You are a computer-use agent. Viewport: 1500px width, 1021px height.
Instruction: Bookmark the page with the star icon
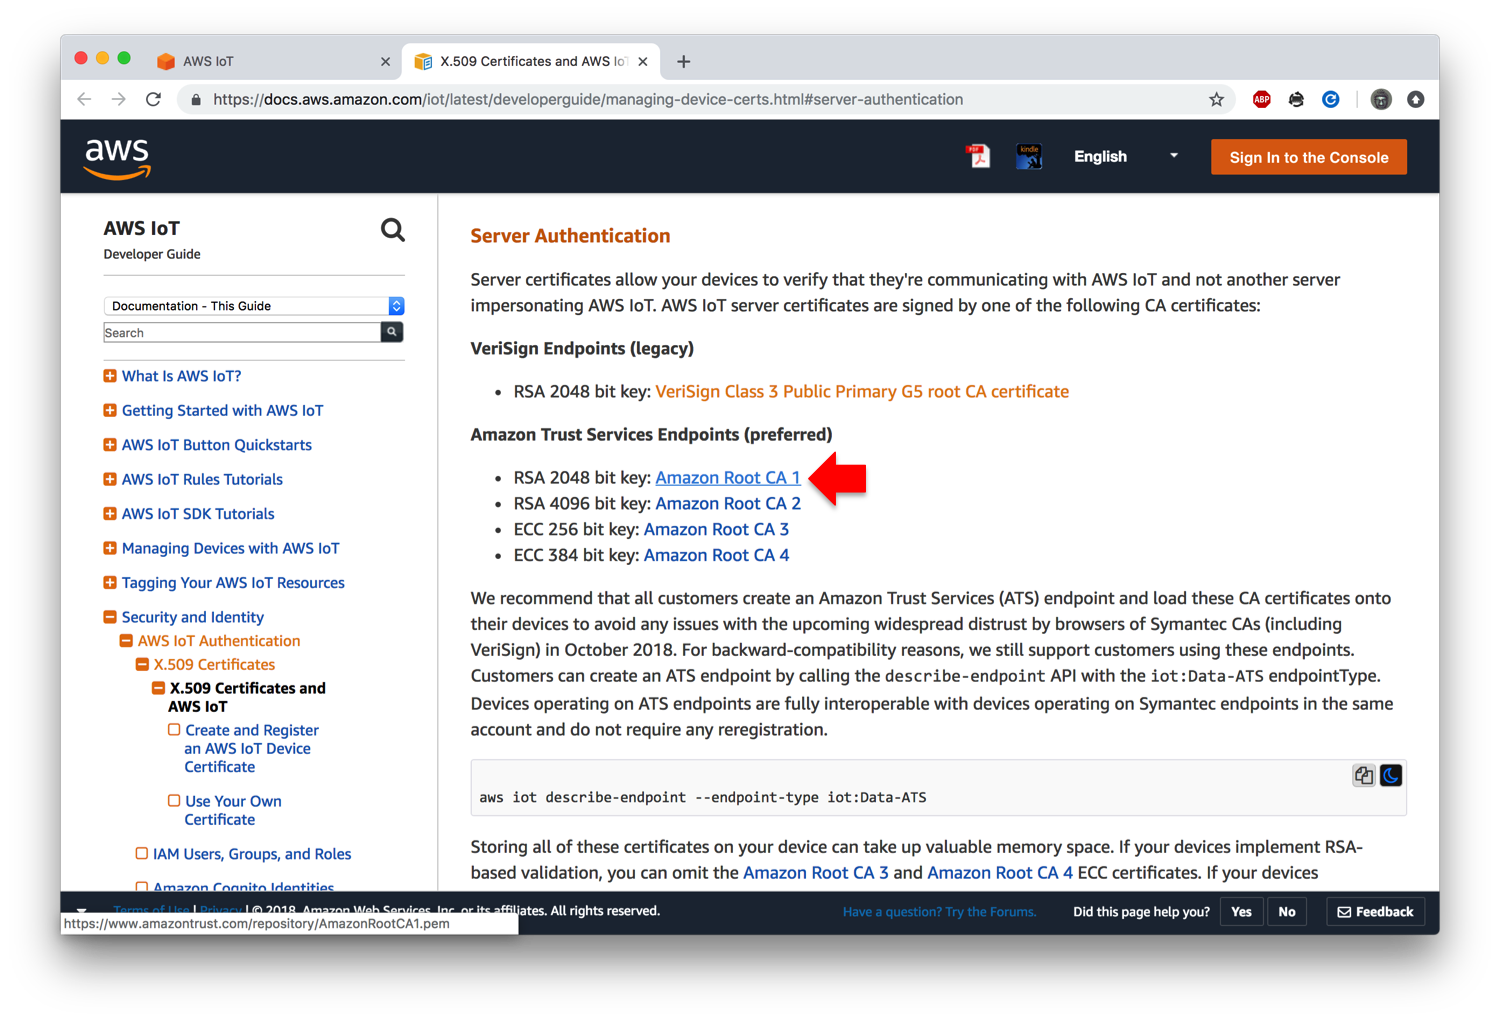pos(1216,99)
